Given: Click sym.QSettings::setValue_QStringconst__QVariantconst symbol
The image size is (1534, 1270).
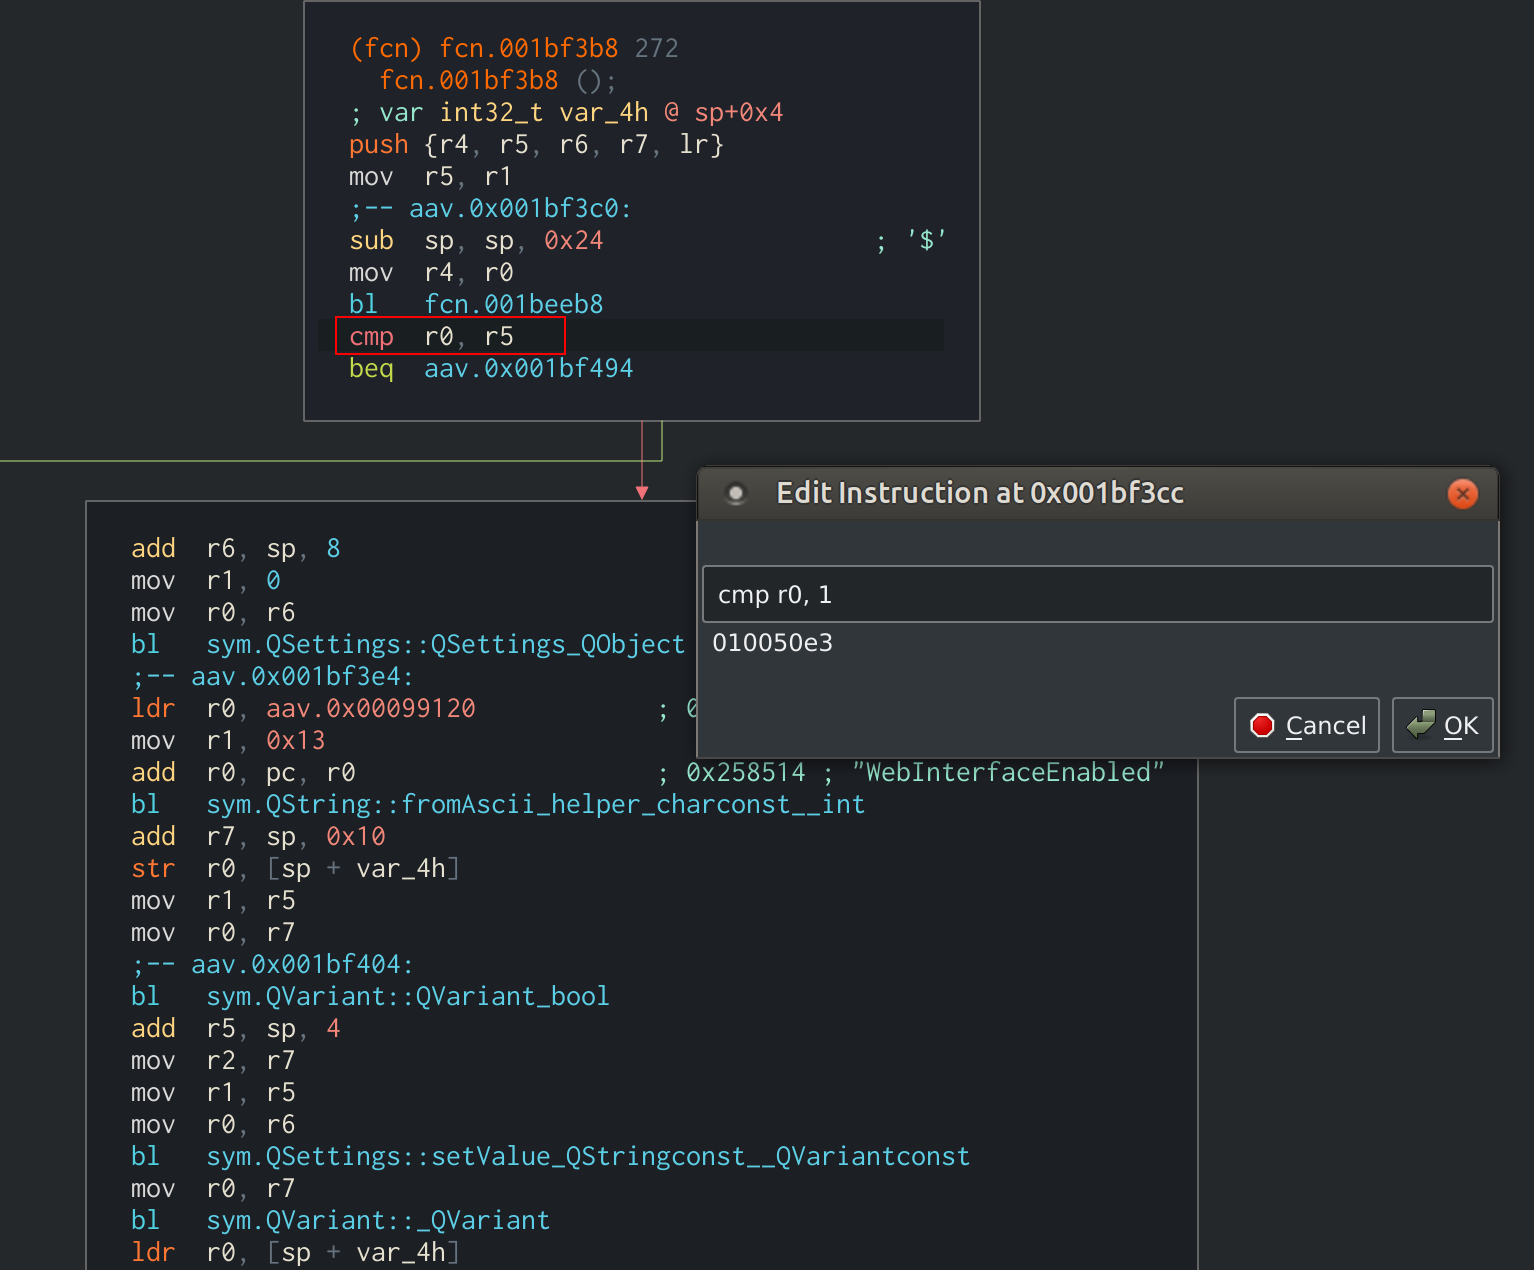Looking at the screenshot, I should (x=587, y=1157).
